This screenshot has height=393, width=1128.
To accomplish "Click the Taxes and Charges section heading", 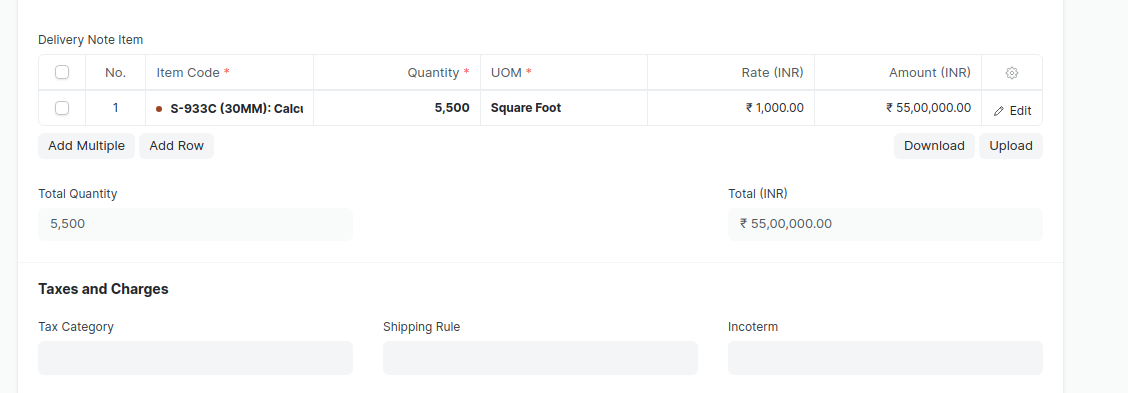I will tap(103, 289).
